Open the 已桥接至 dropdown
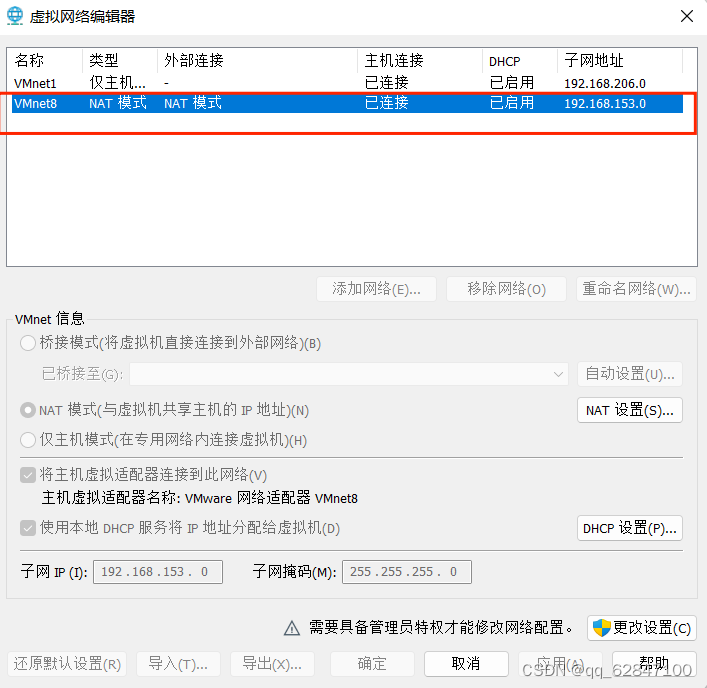The image size is (707, 688). (349, 374)
